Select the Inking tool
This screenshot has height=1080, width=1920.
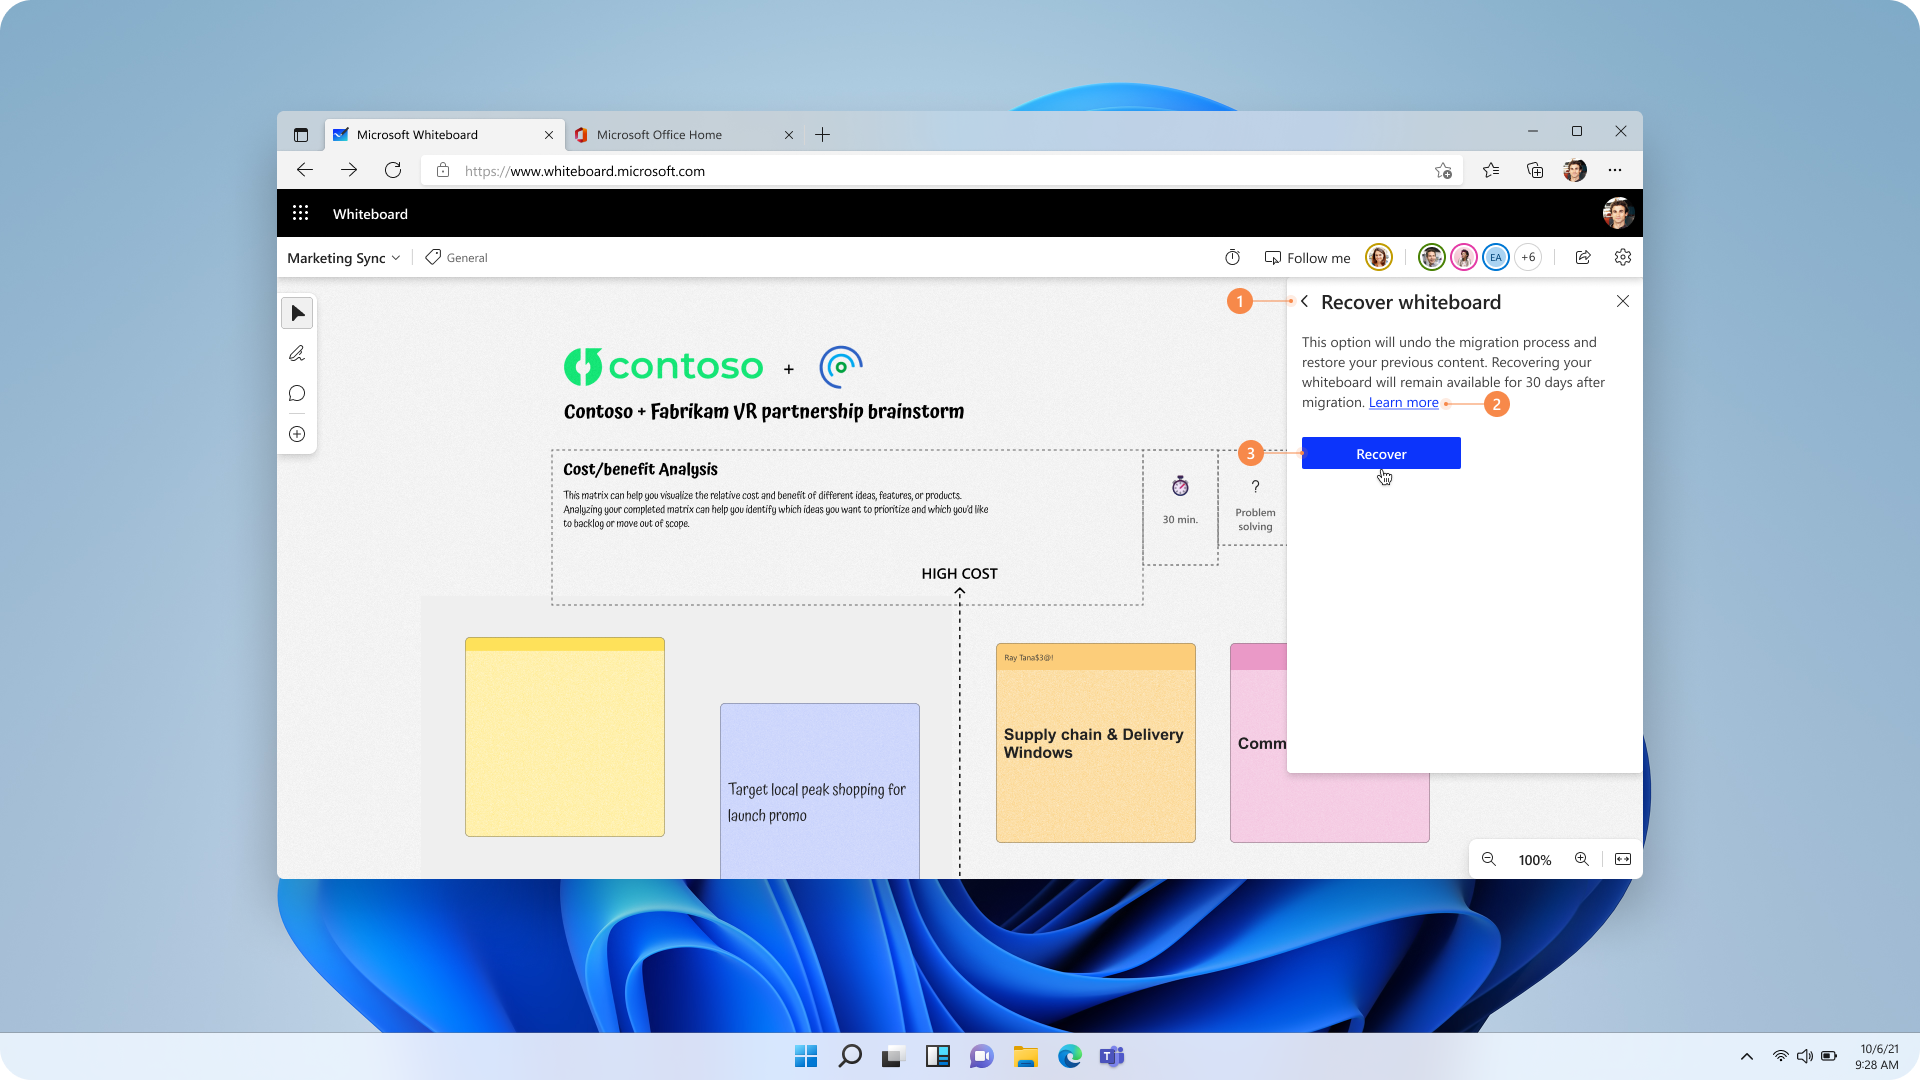pos(296,353)
